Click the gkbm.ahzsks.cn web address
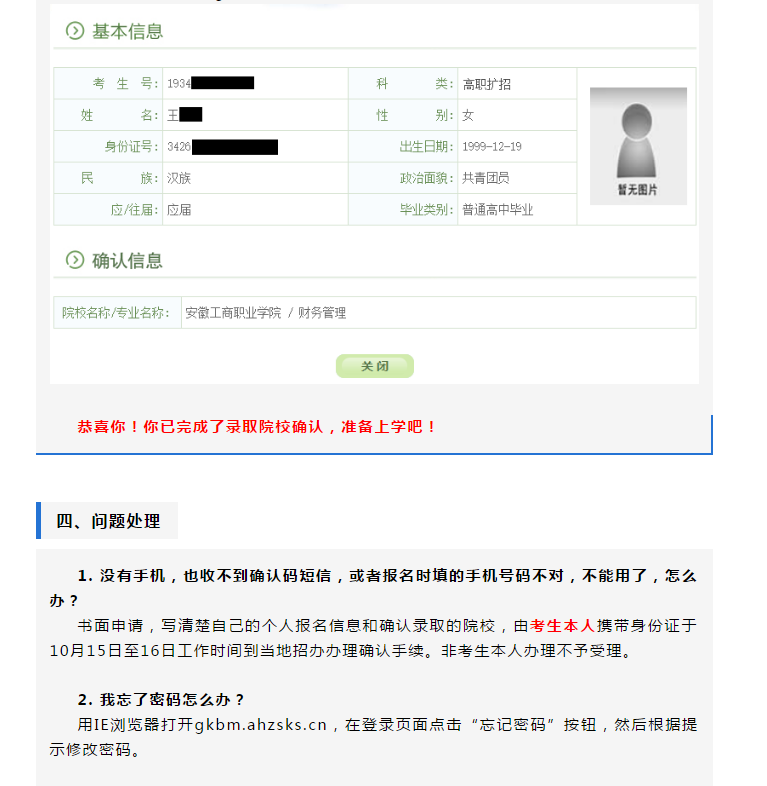The width and height of the screenshot is (767, 786). tap(260, 724)
